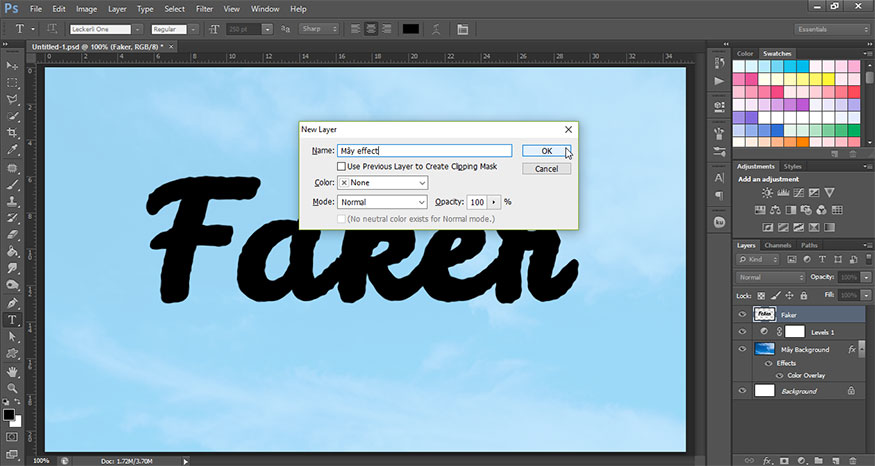
Task: Open the Kind layer filter dropdown
Action: point(758,260)
